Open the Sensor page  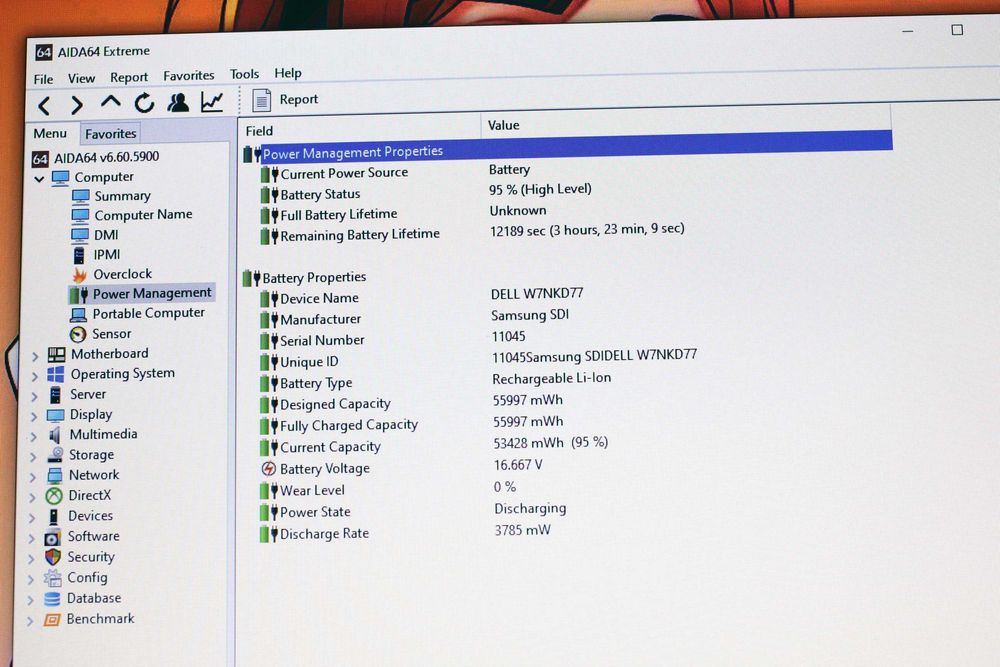click(101, 334)
